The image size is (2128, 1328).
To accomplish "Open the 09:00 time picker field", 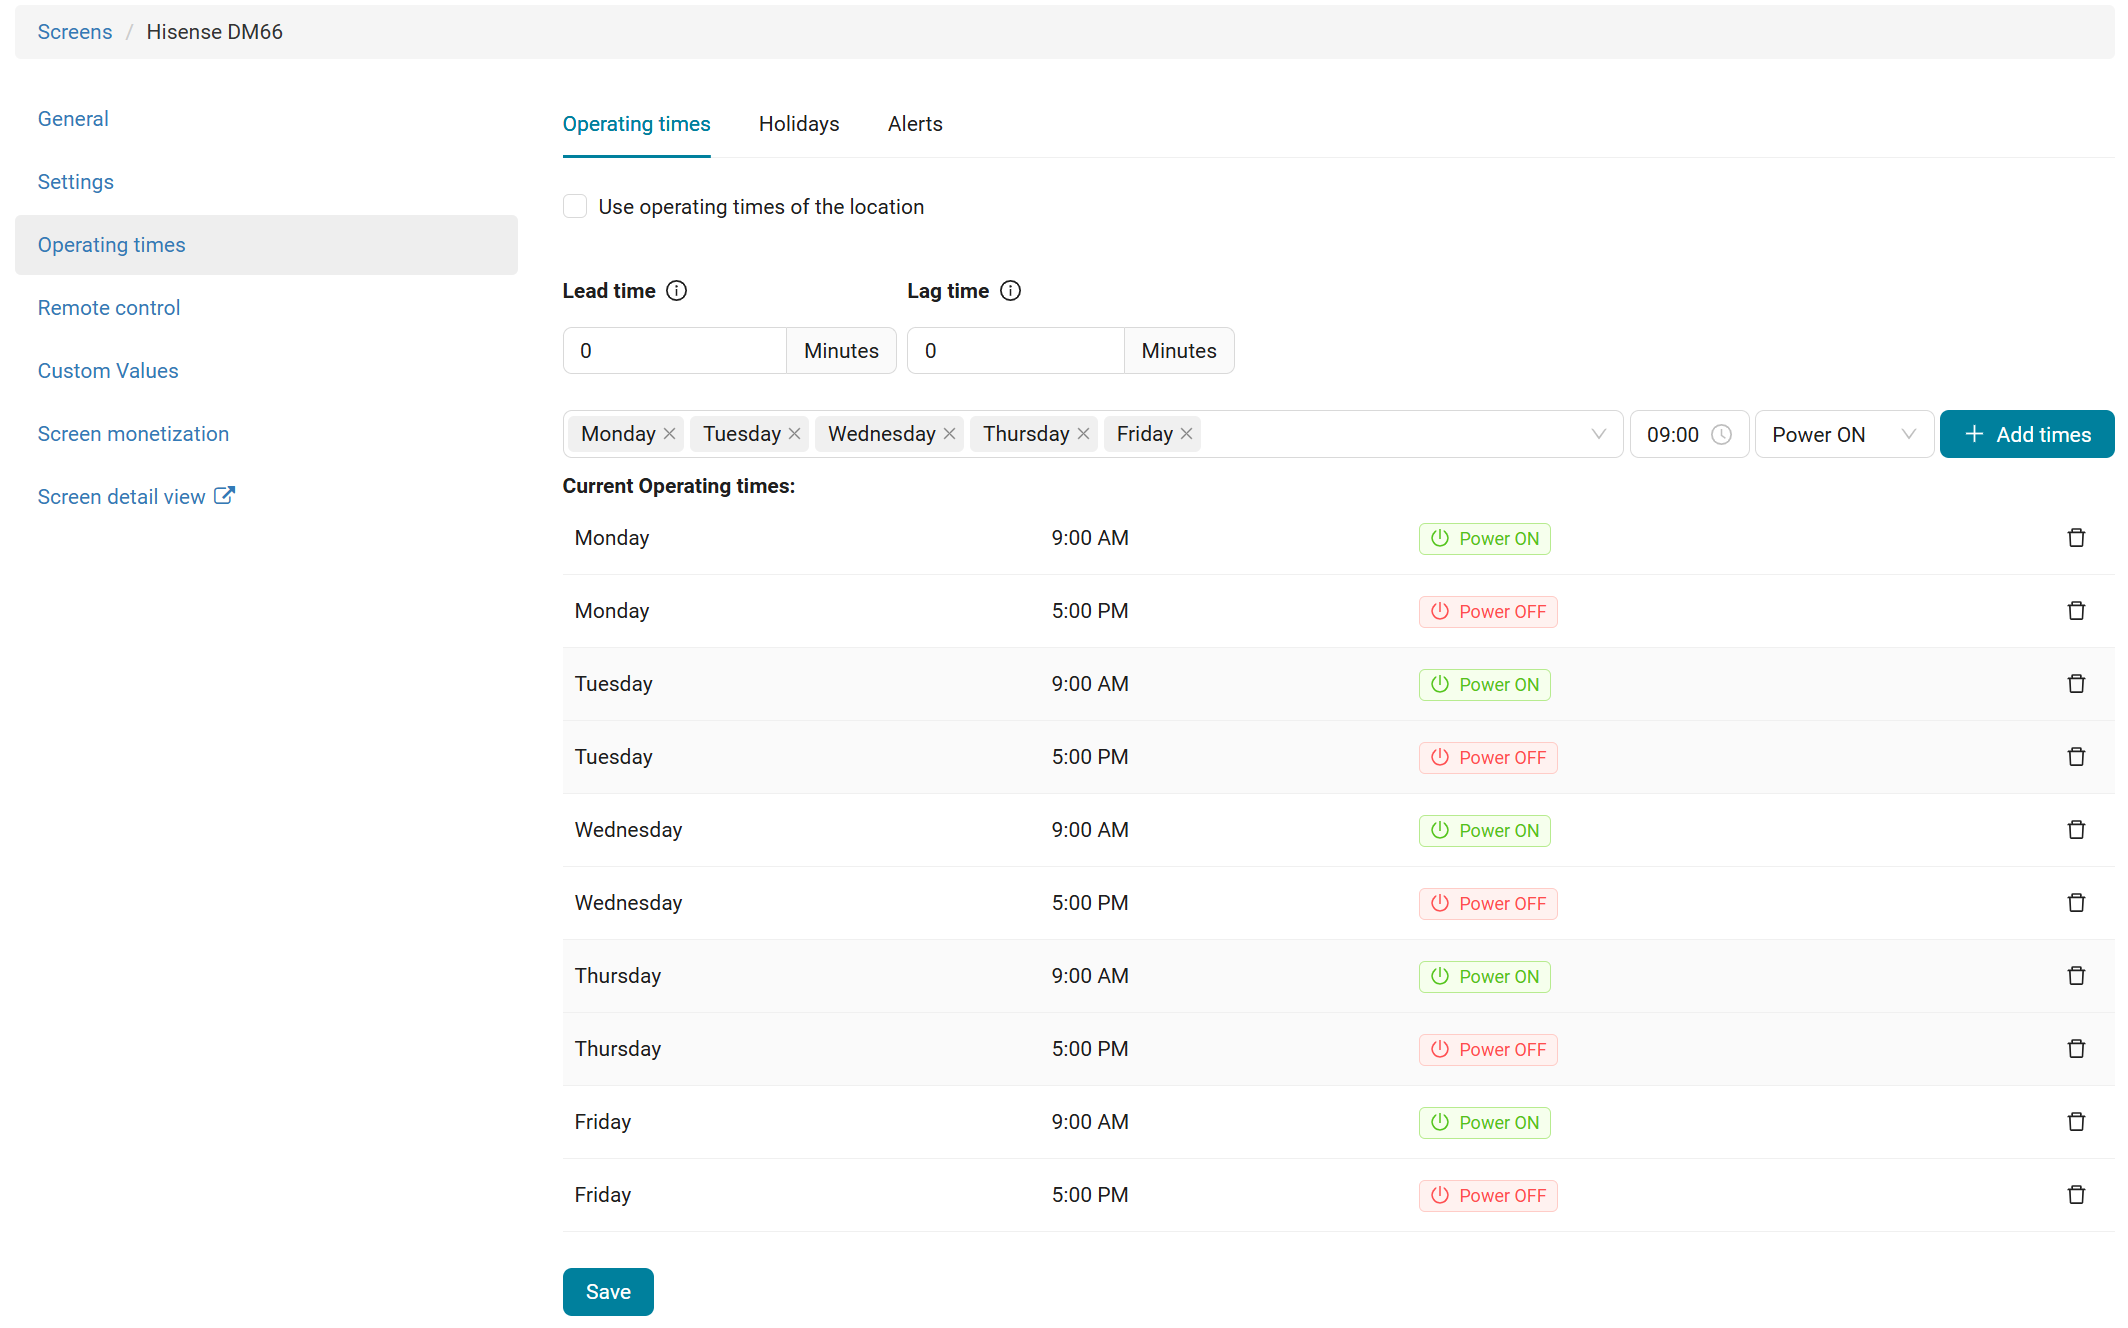I will pos(1675,435).
